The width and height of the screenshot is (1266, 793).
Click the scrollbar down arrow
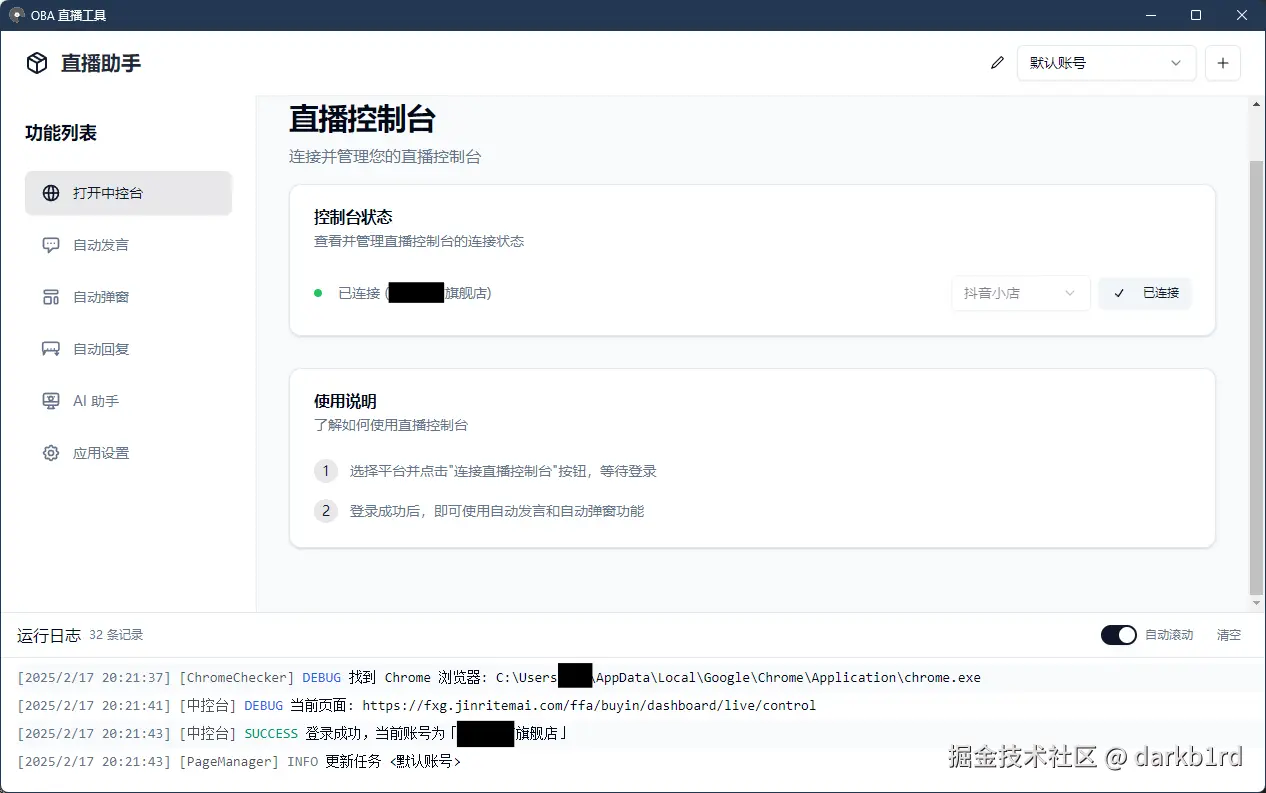(x=1257, y=604)
